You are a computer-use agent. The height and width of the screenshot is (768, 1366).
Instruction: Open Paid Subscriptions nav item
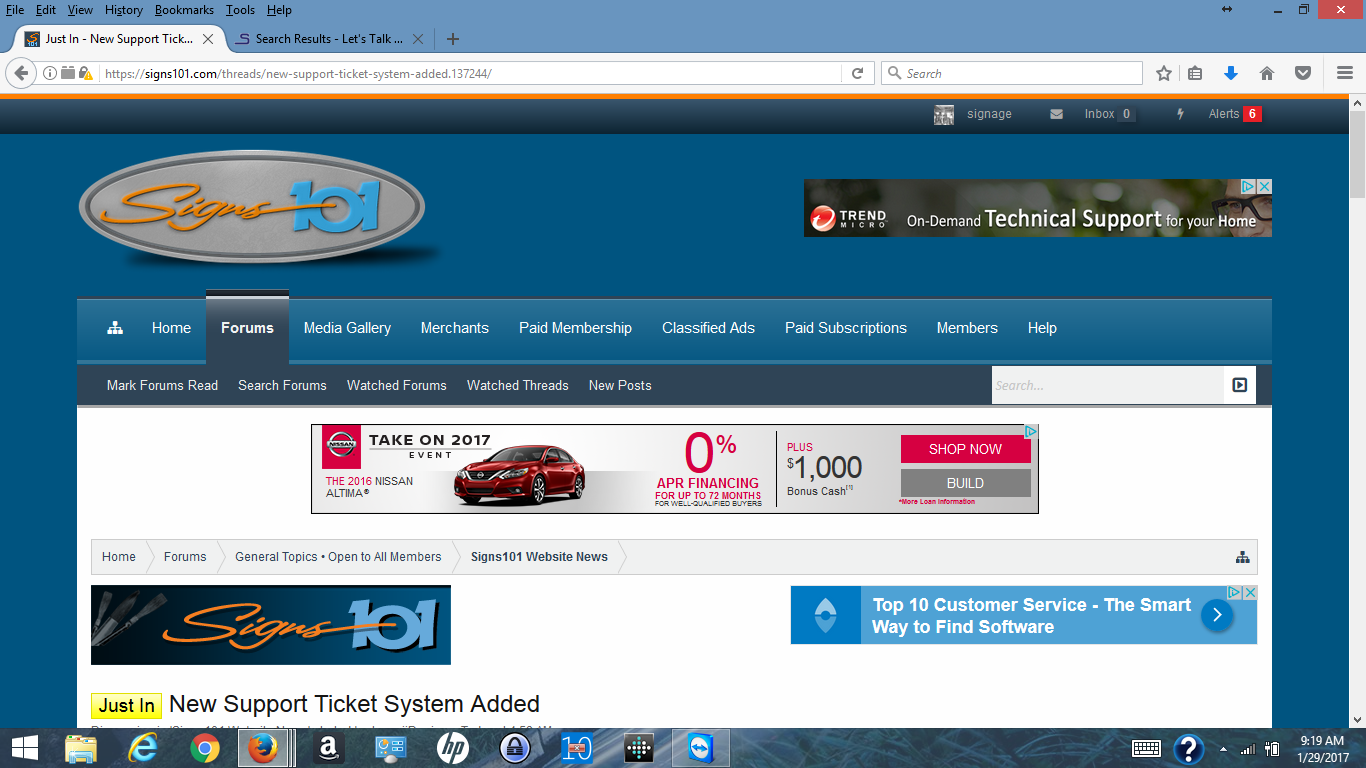(846, 328)
